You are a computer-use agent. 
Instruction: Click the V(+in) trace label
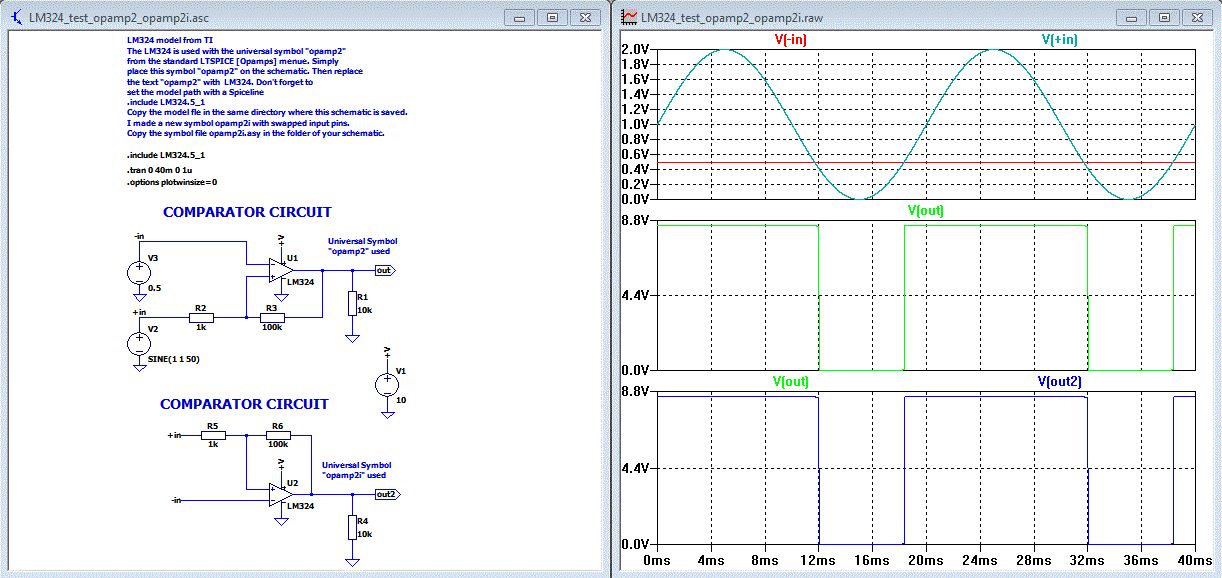click(x=1059, y=39)
